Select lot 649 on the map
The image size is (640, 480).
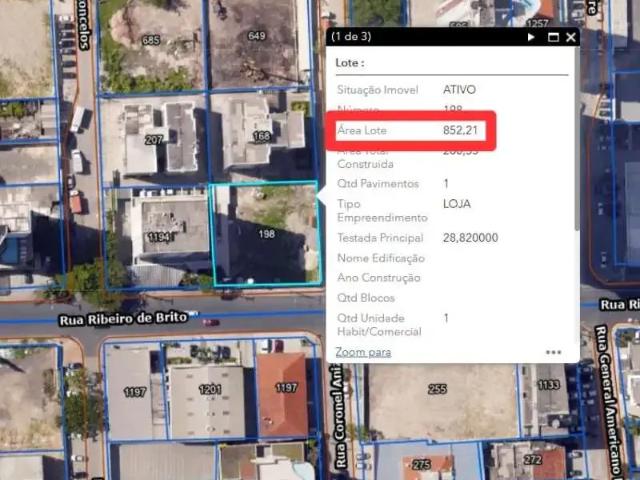coord(257,36)
